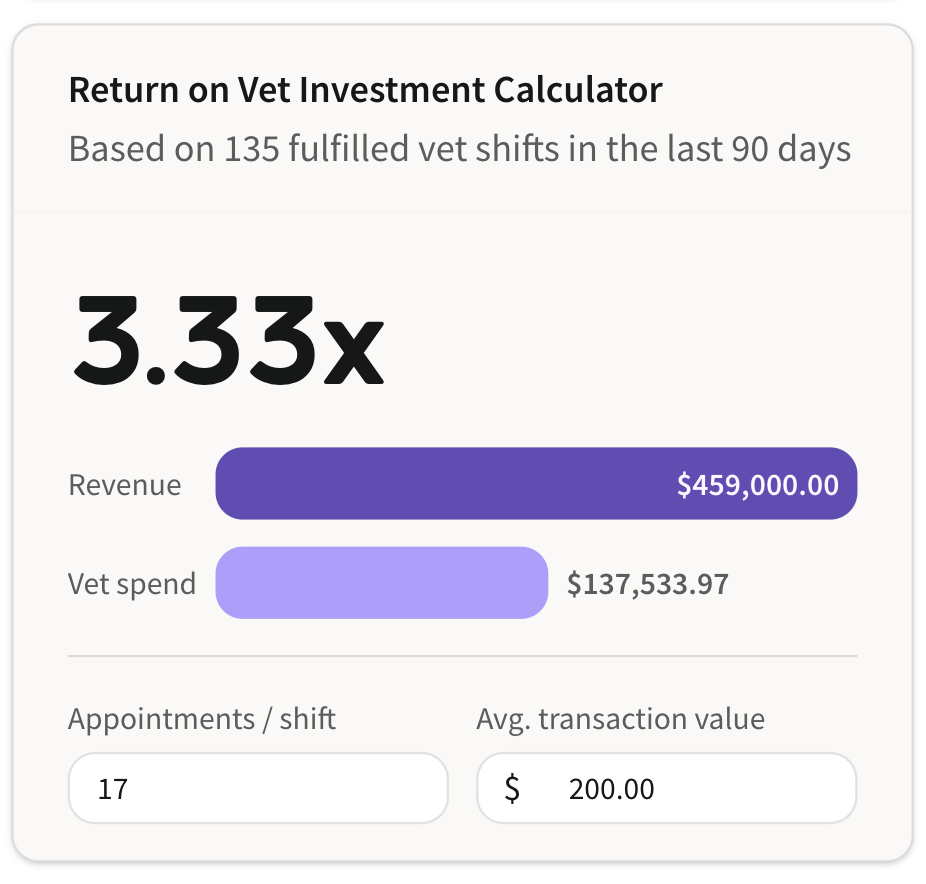This screenshot has height=884, width=926.
Task: Click the Revenue label
Action: click(x=125, y=485)
